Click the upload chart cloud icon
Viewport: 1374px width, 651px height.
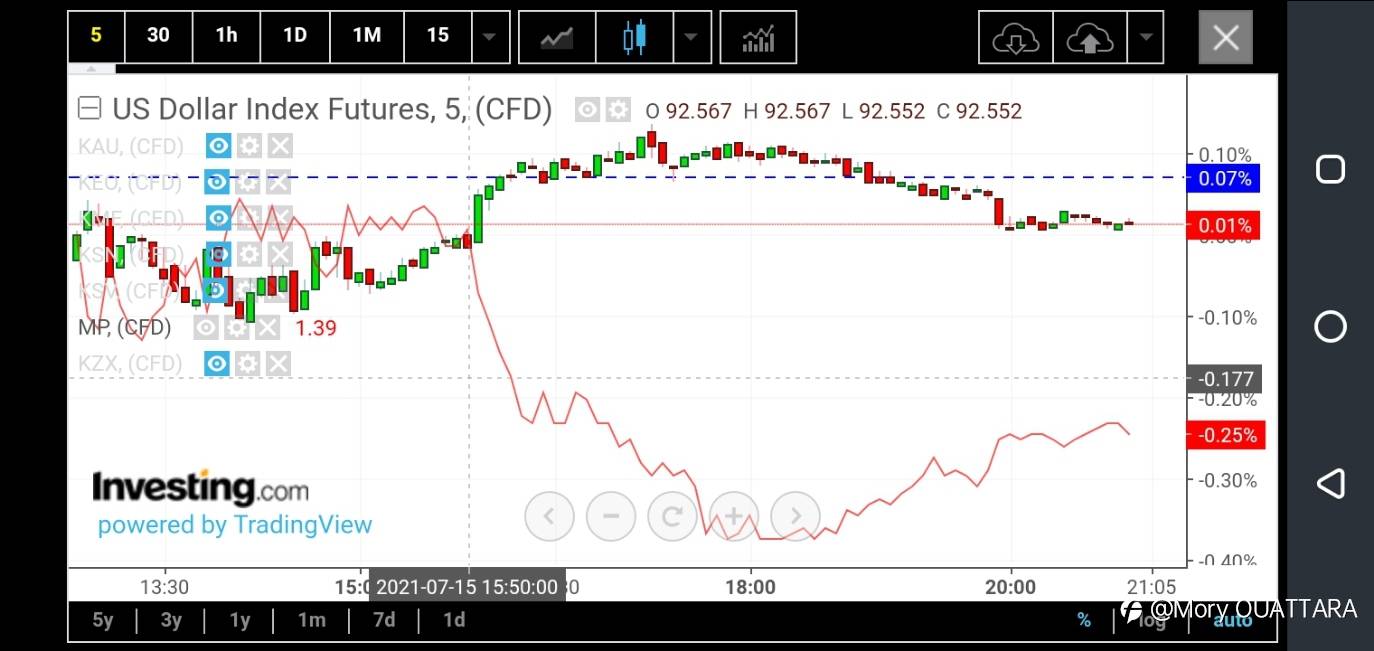[x=1089, y=37]
